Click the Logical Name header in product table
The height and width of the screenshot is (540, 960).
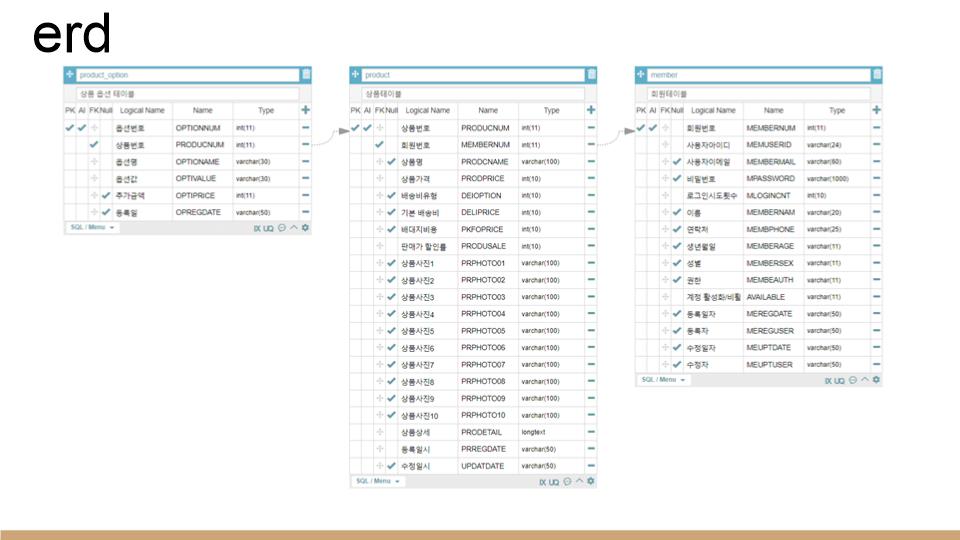427,110
